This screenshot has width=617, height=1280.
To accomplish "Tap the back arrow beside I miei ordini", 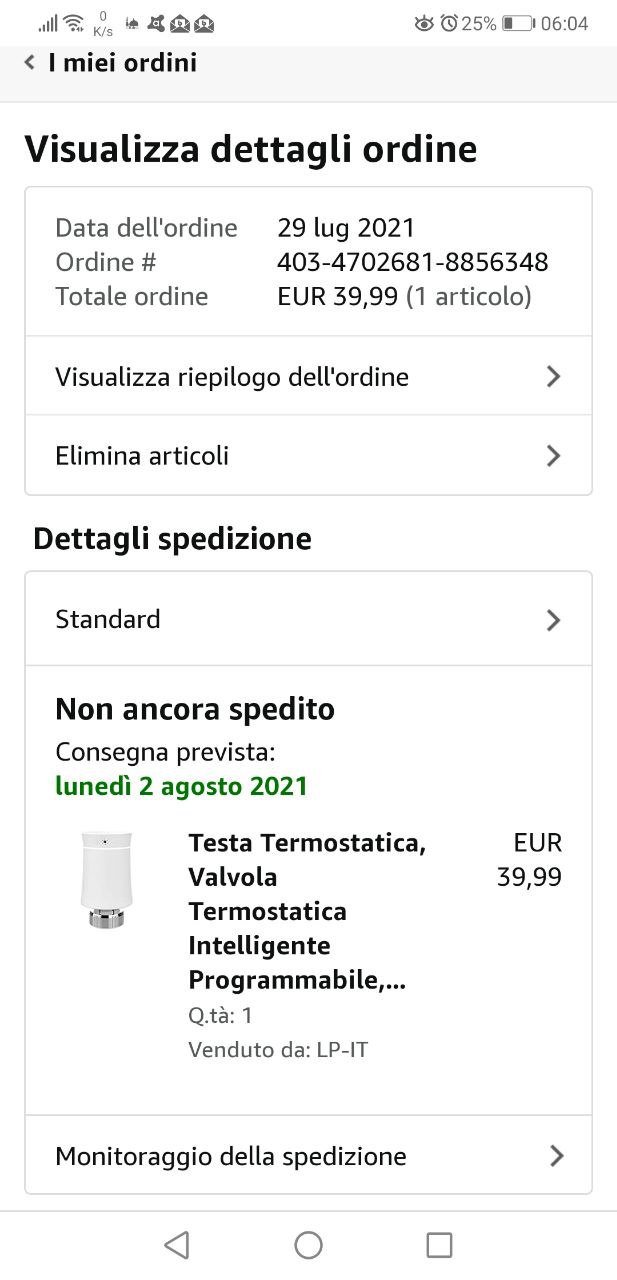I will pyautogui.click(x=30, y=63).
